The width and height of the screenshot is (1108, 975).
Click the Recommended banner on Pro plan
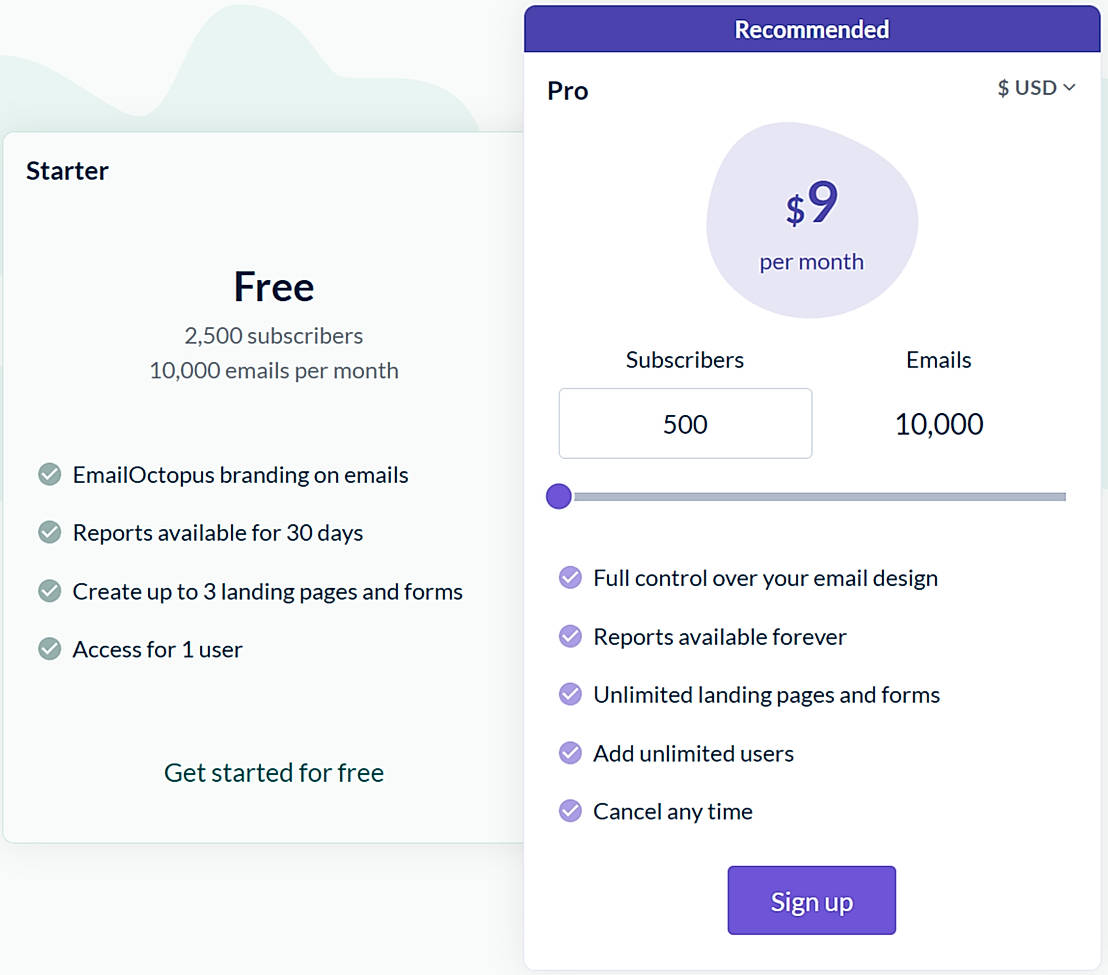pos(811,29)
